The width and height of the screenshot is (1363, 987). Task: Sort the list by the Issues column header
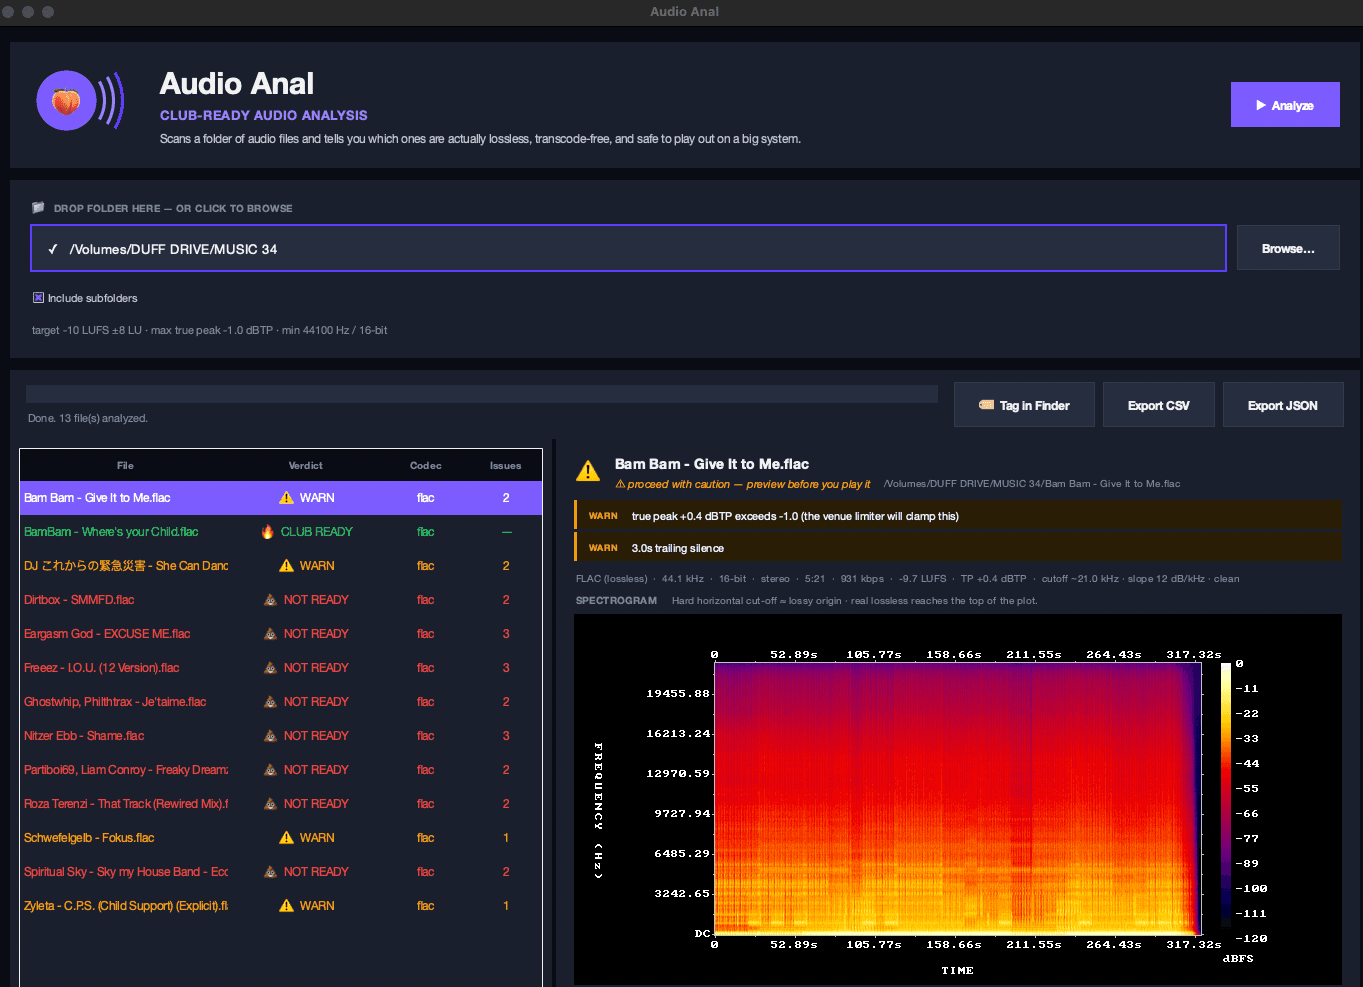point(506,466)
